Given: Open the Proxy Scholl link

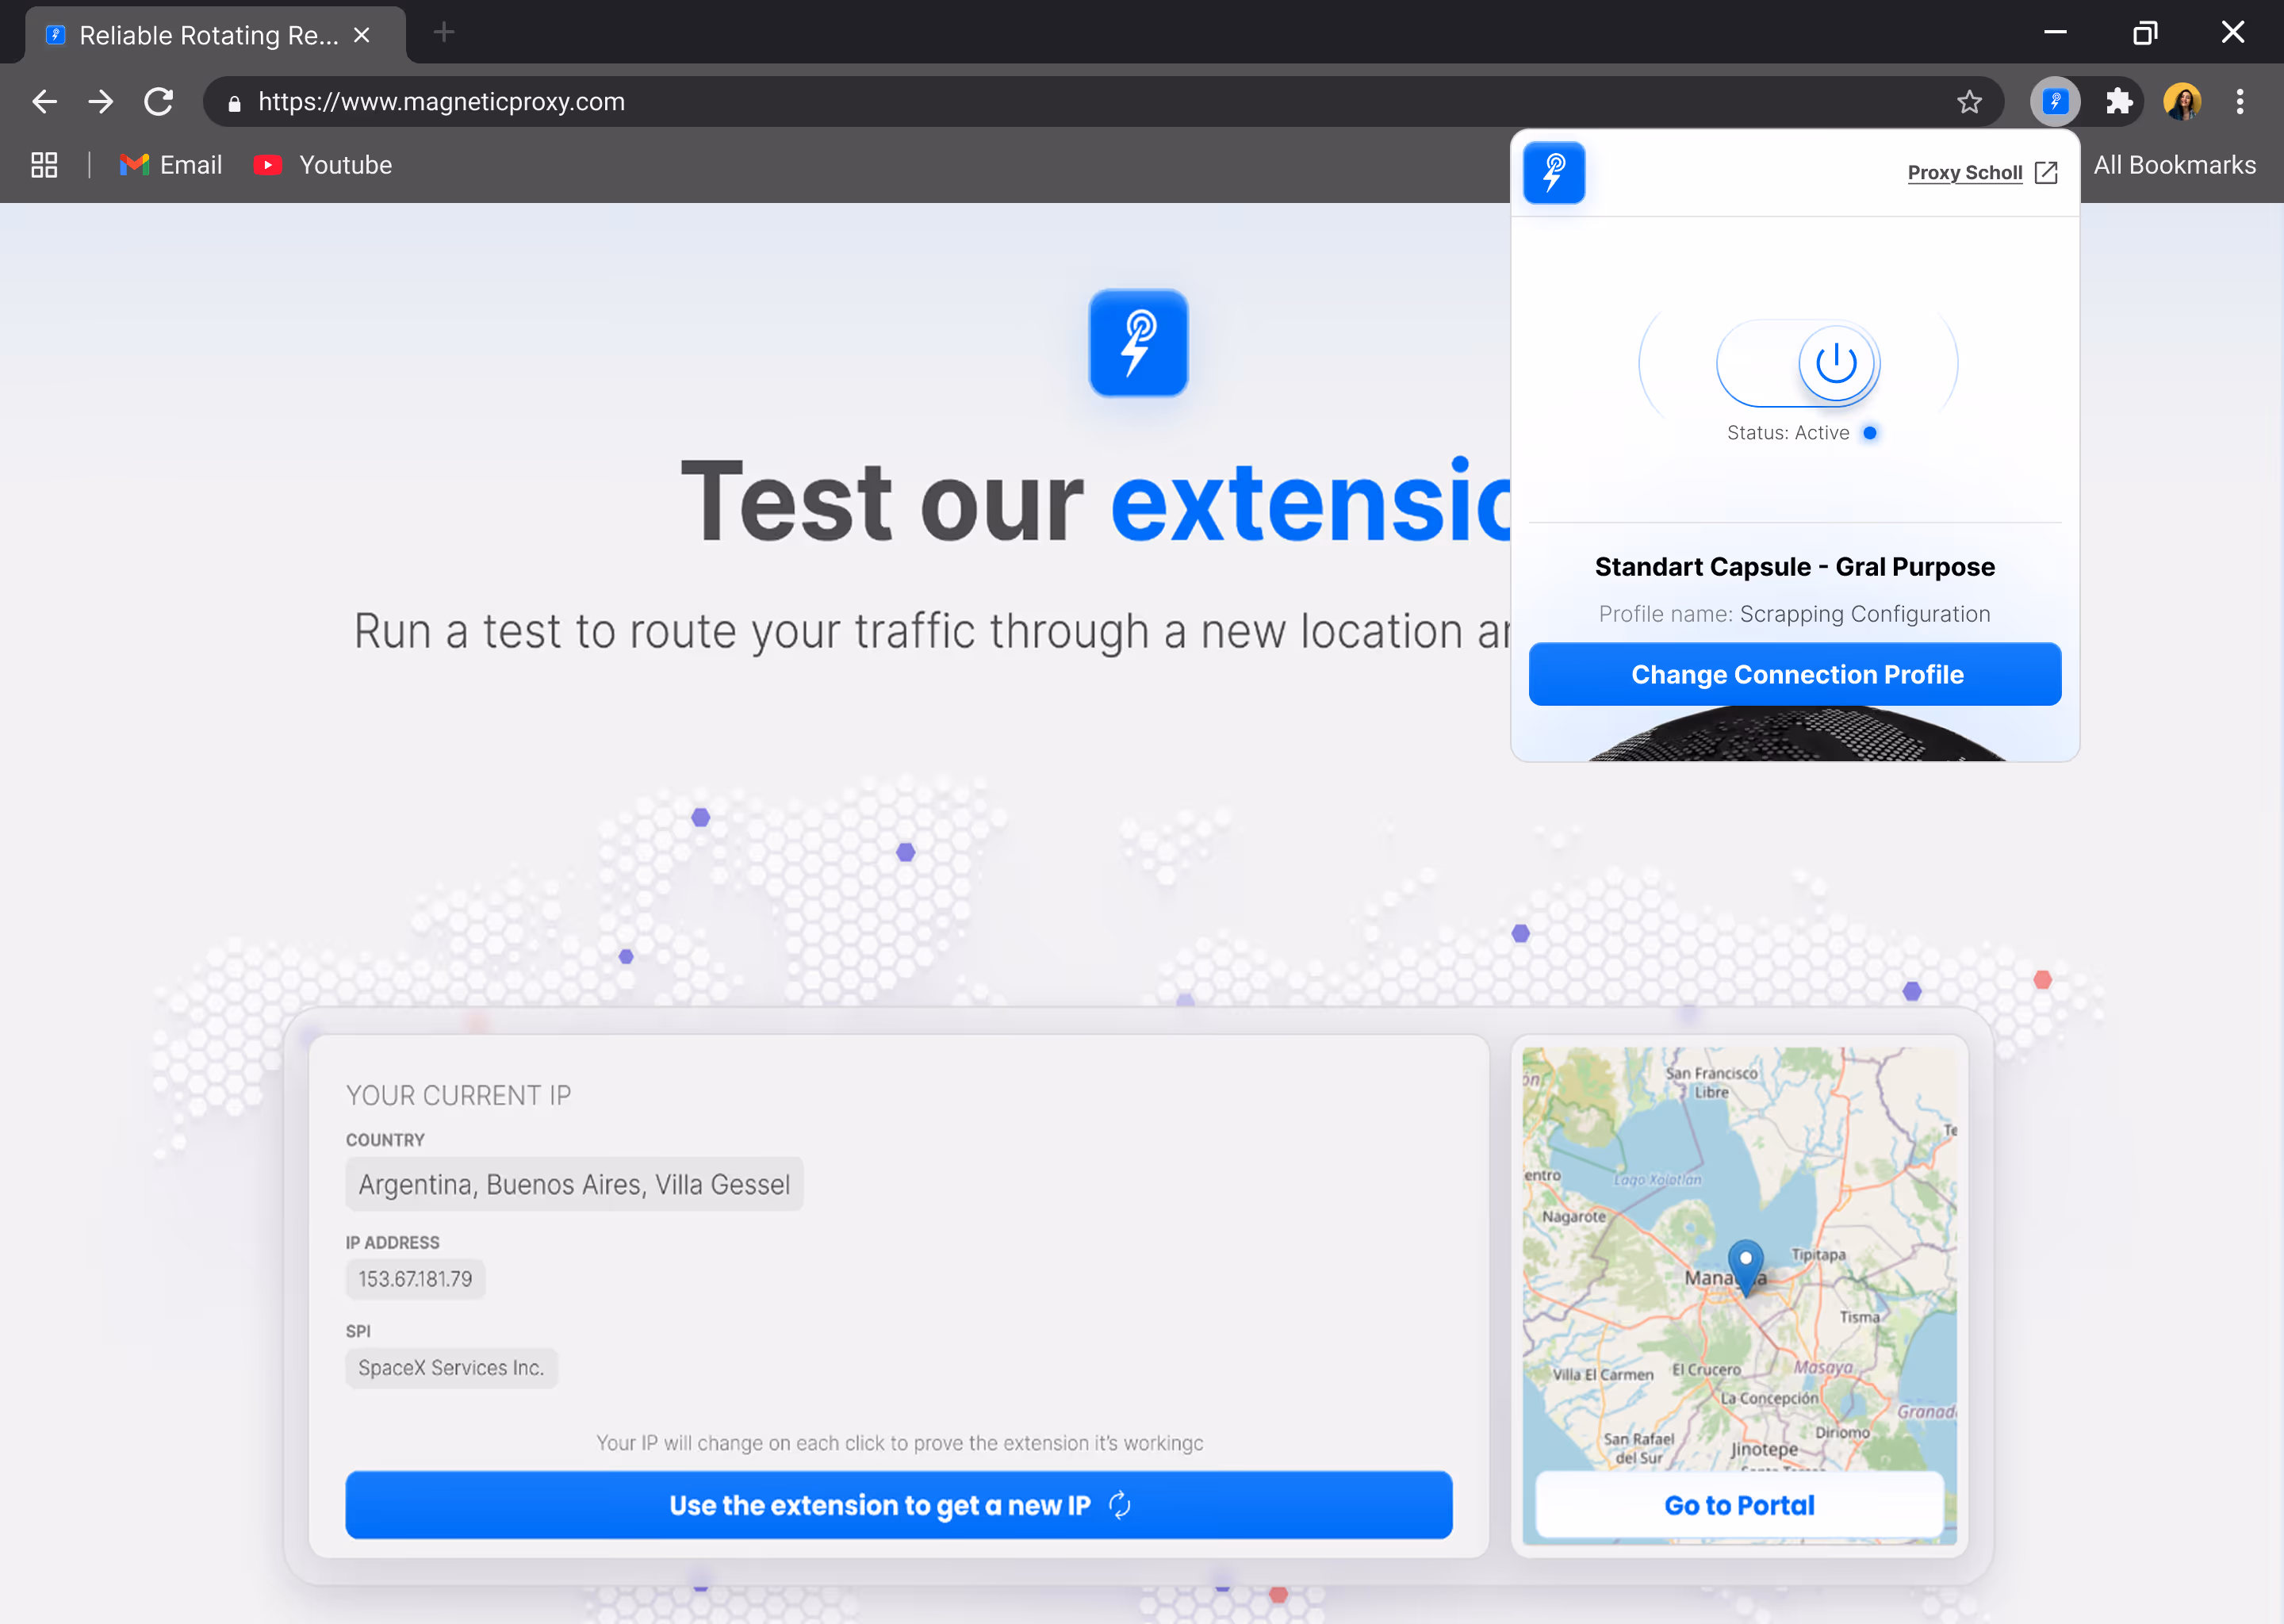Looking at the screenshot, I should [x=1964, y=173].
